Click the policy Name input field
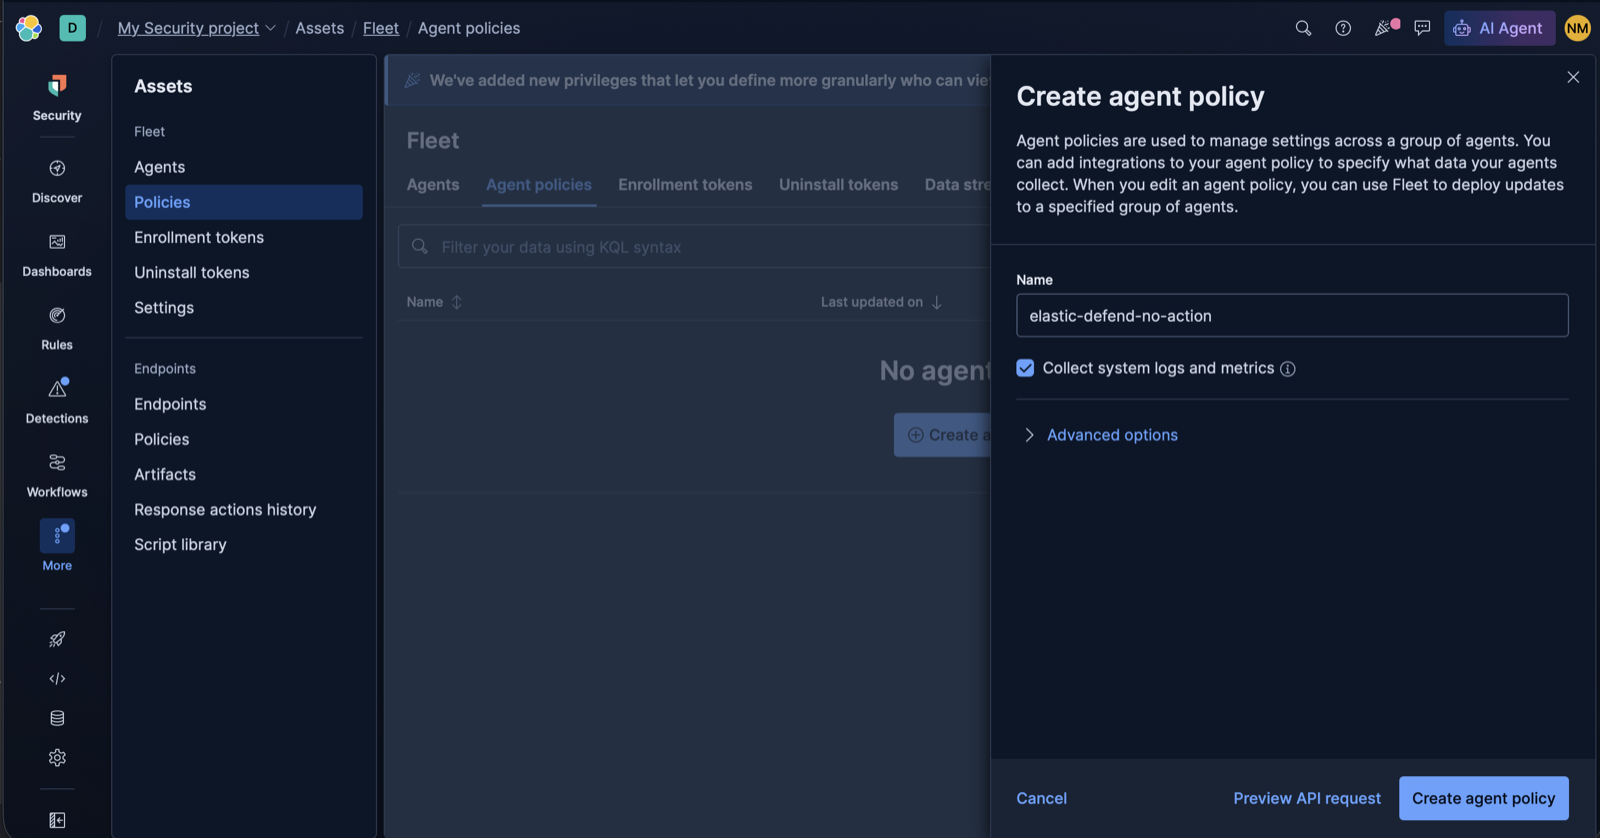Screen dimensions: 1600x838 point(1292,315)
